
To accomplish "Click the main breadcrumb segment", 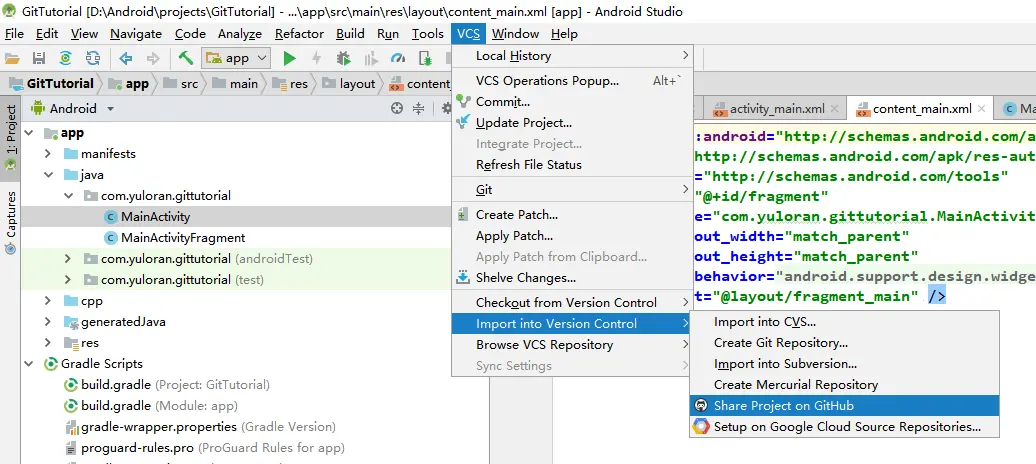I will (236, 84).
